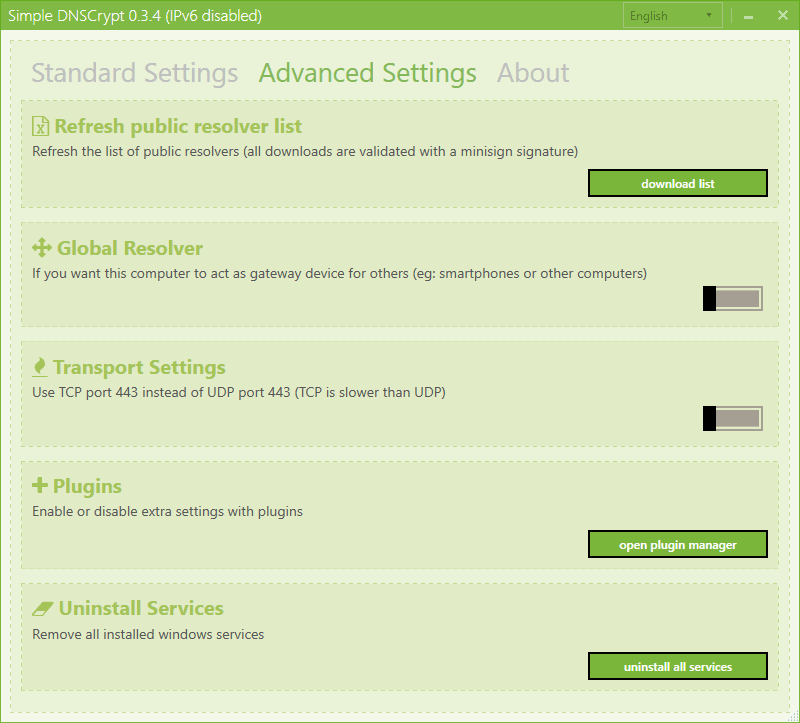Click the Simple DNSCrypt 0.3.4 window title
Screen dimensions: 800x723
[x=135, y=16]
